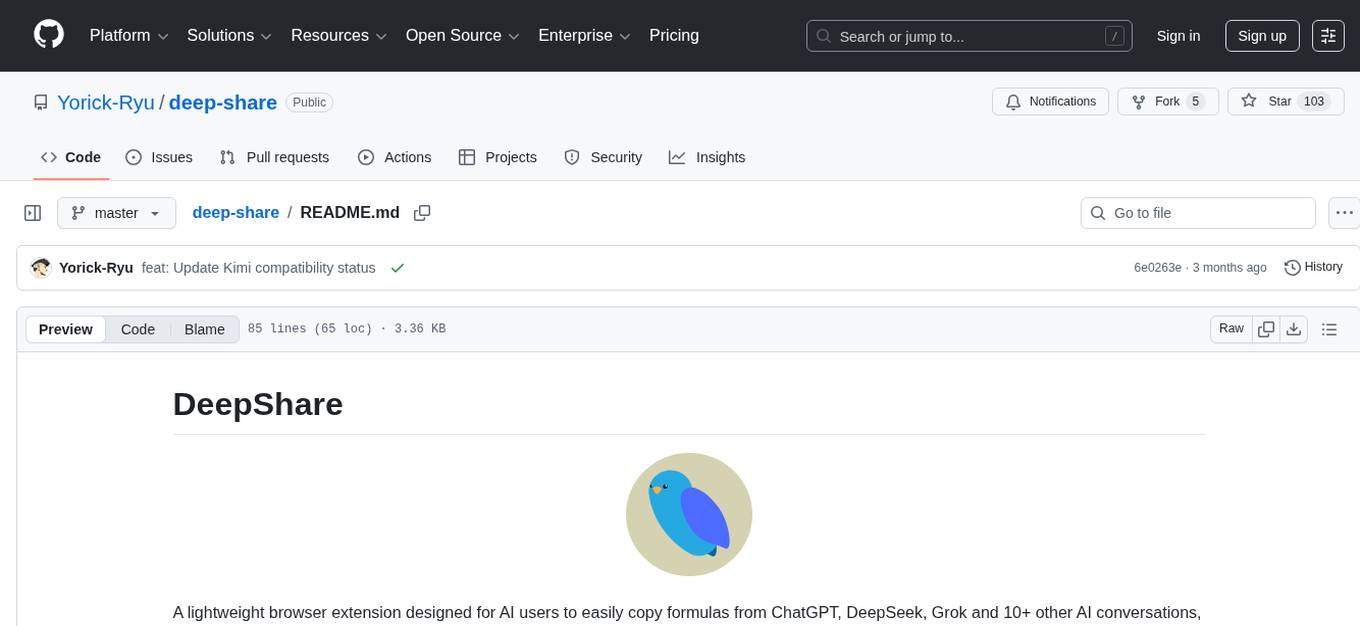
Task: Copy the README.md file path
Action: [421, 212]
